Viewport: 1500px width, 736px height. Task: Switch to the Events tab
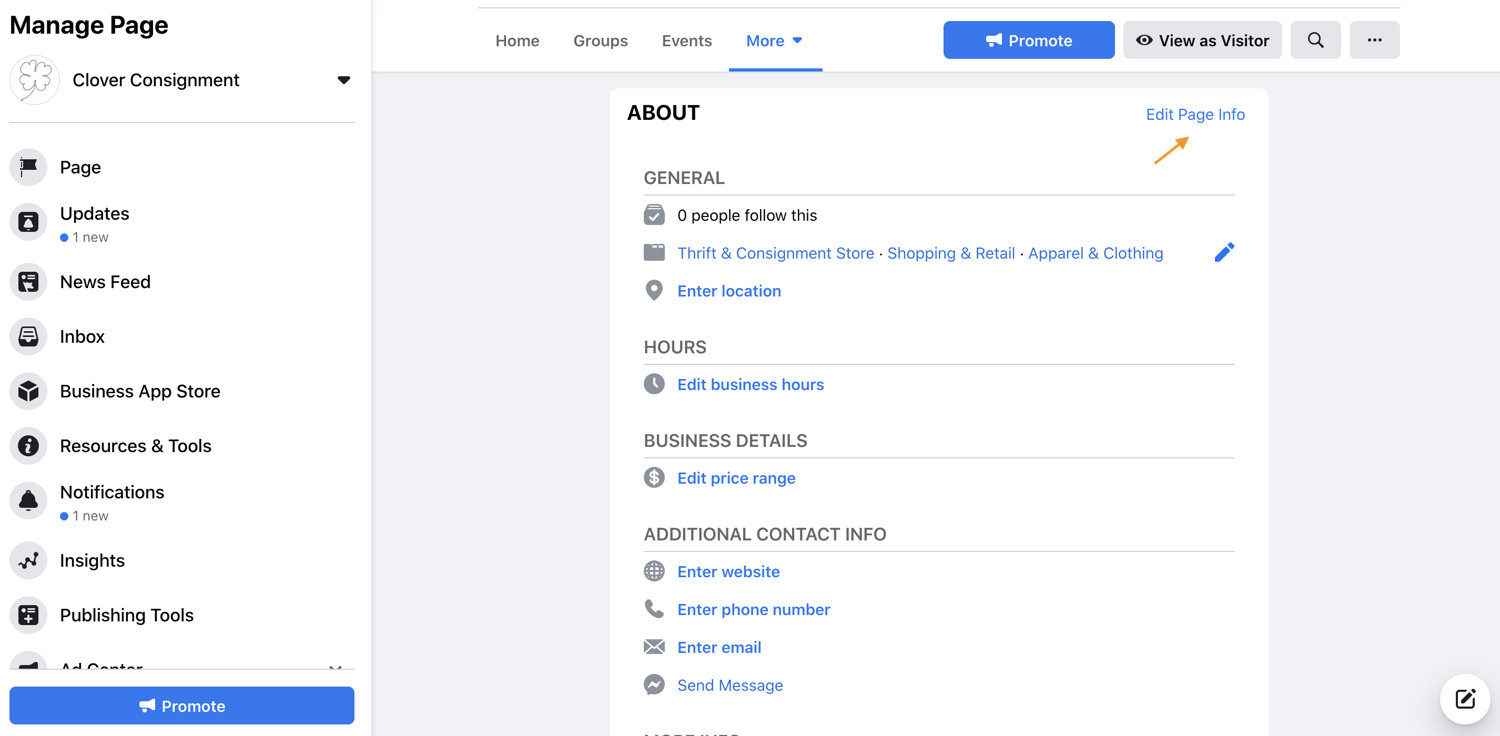(687, 41)
